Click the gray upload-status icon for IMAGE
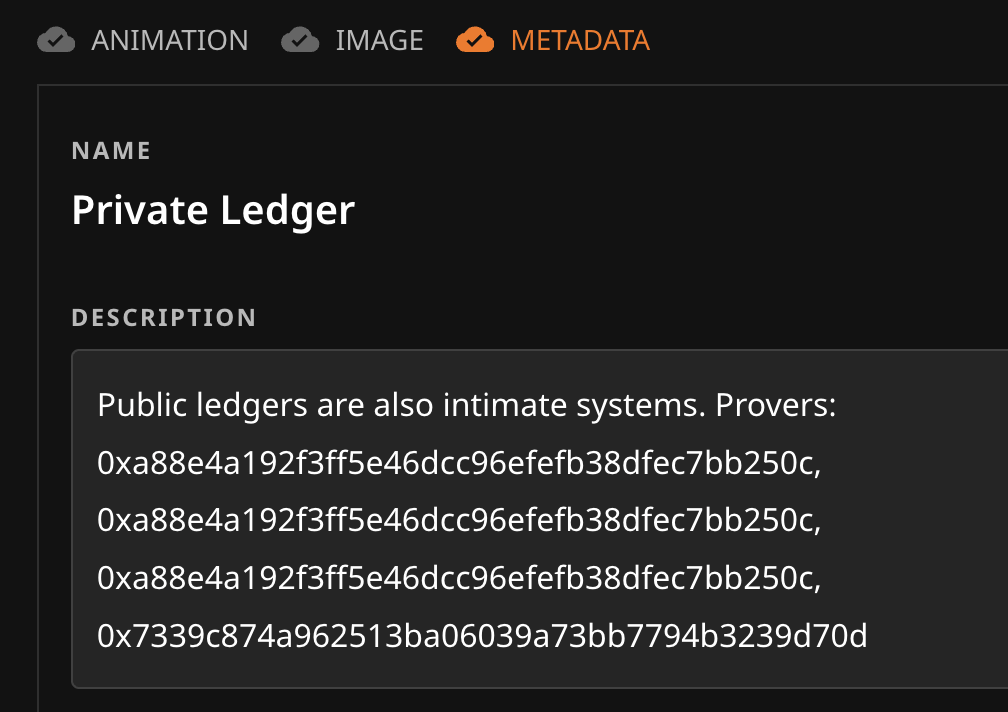The height and width of the screenshot is (712, 1008). 300,40
